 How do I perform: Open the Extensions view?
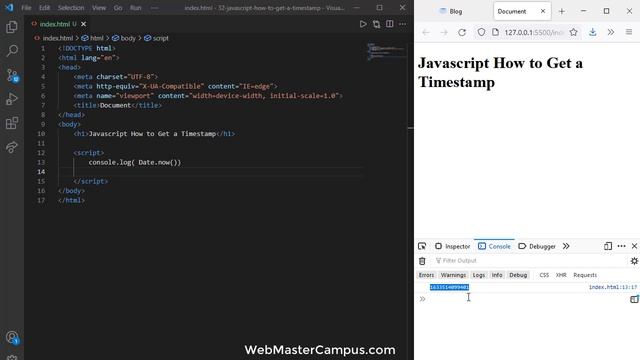click(x=12, y=123)
